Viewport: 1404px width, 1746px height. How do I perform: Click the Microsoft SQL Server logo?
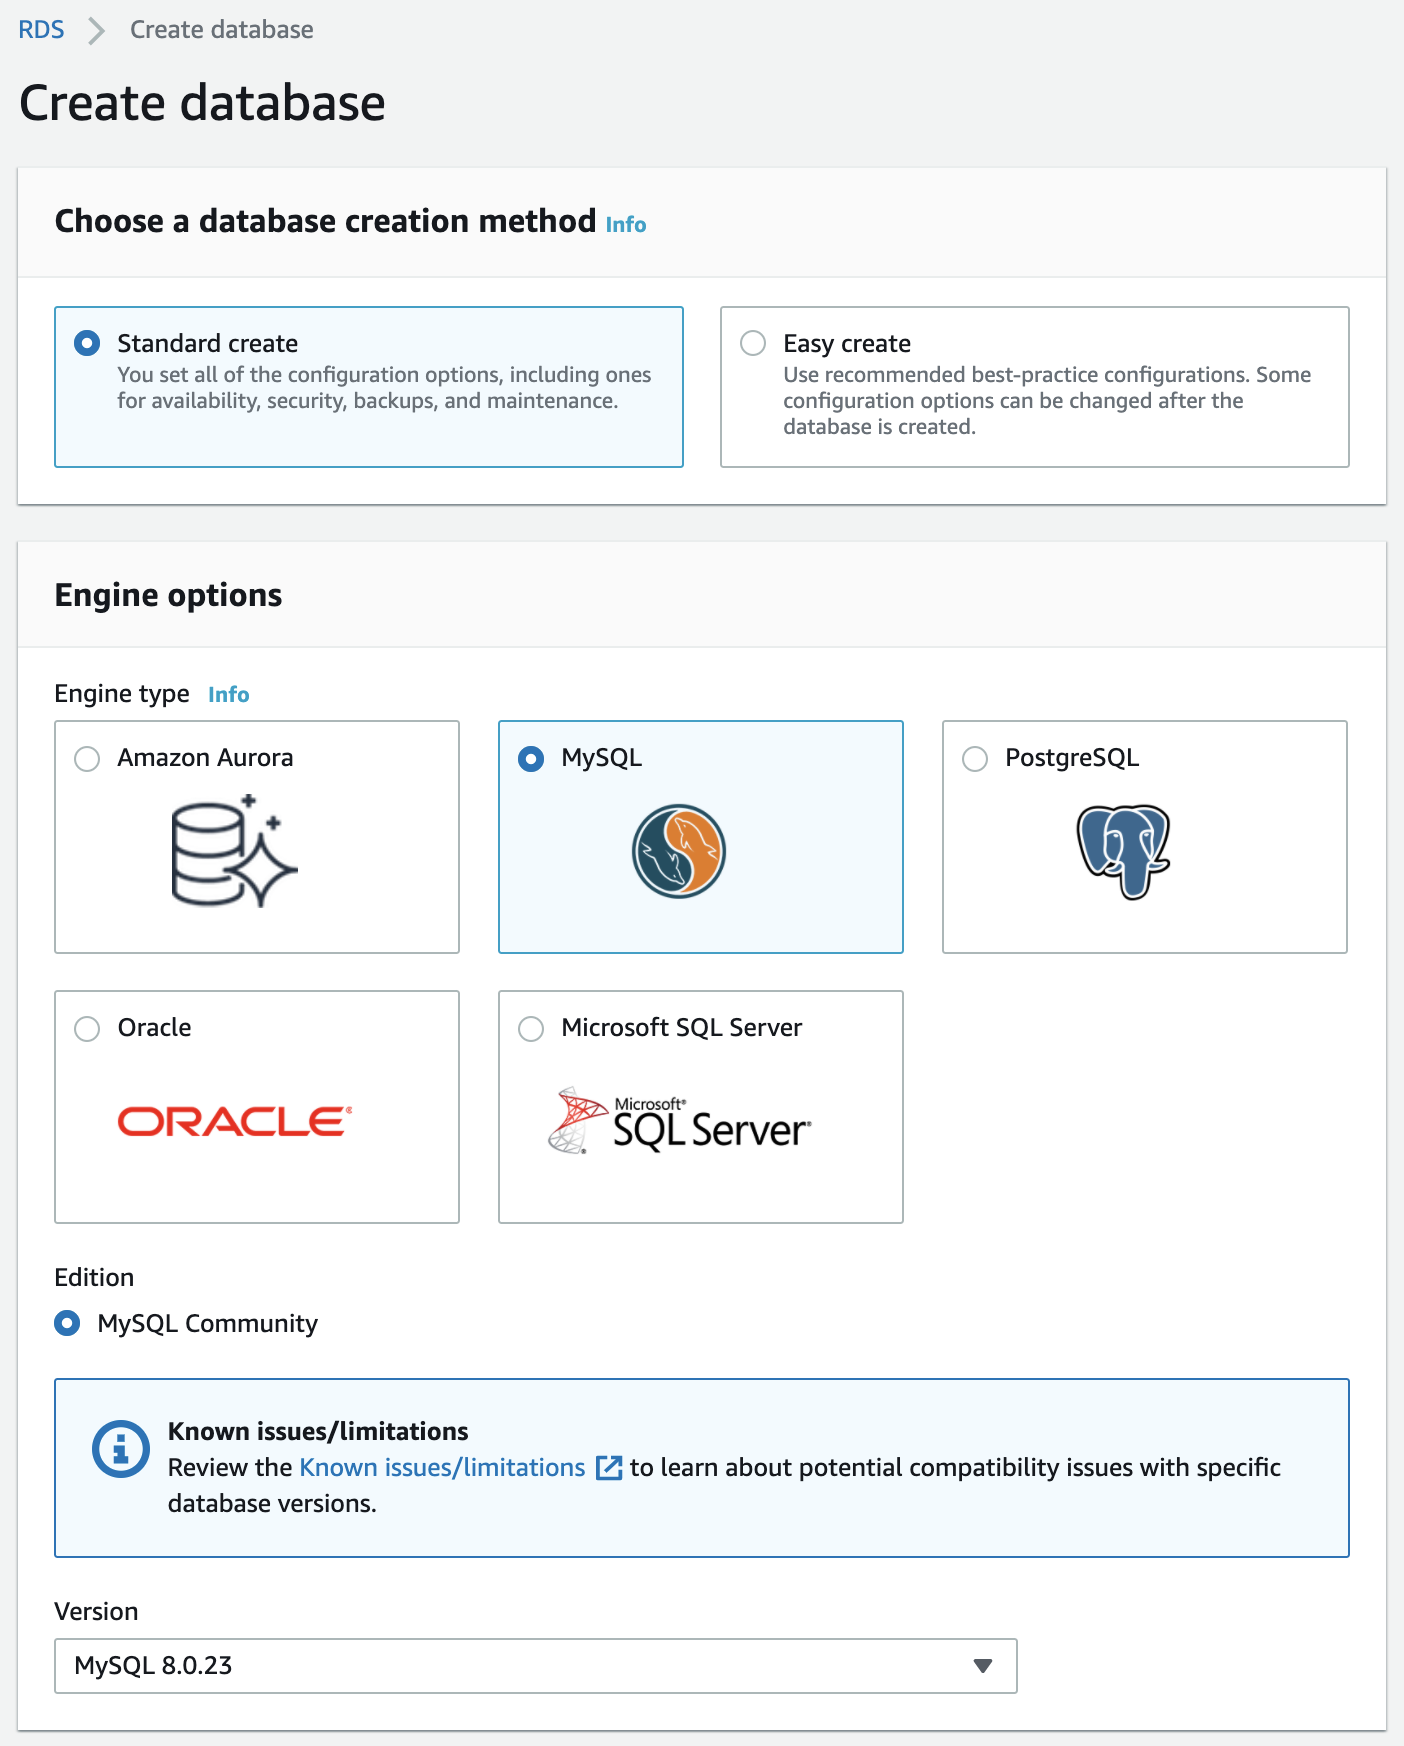click(679, 1121)
